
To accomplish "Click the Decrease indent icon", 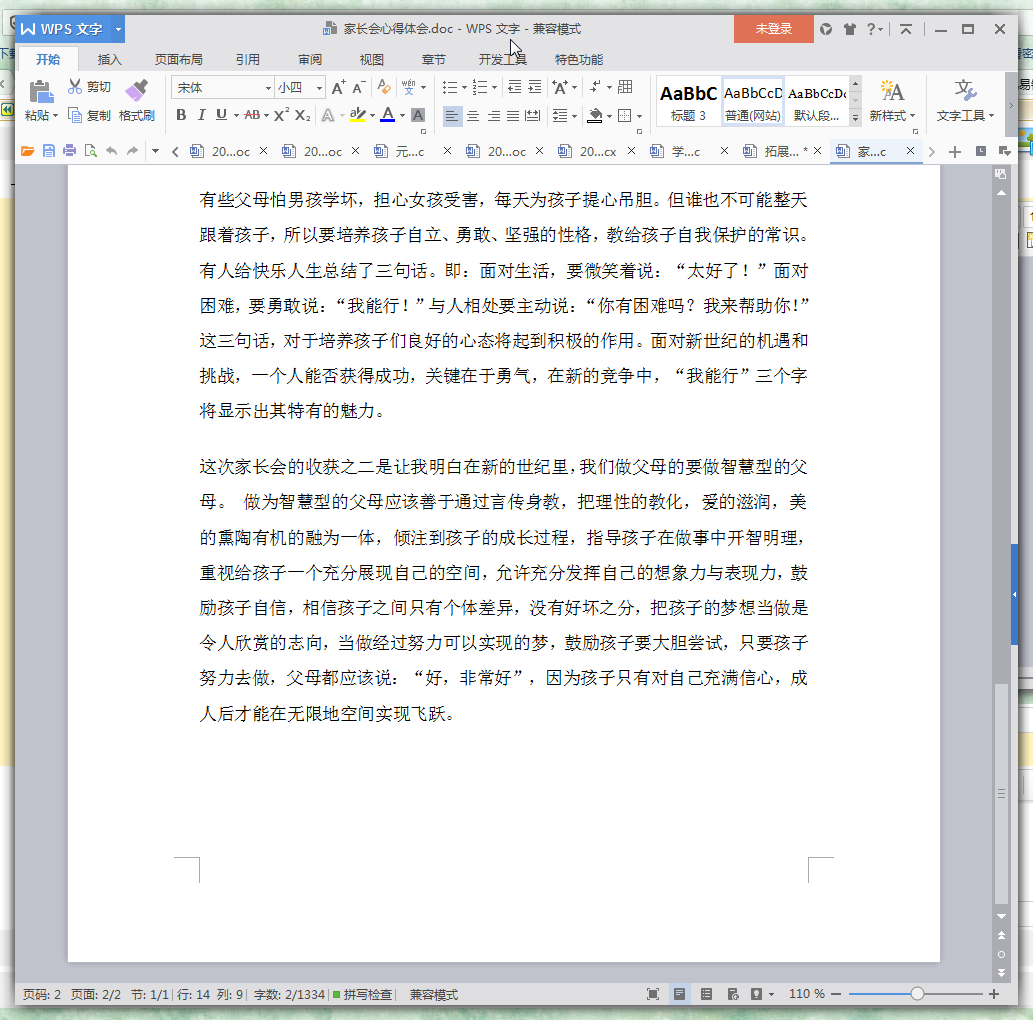I will pyautogui.click(x=515, y=87).
